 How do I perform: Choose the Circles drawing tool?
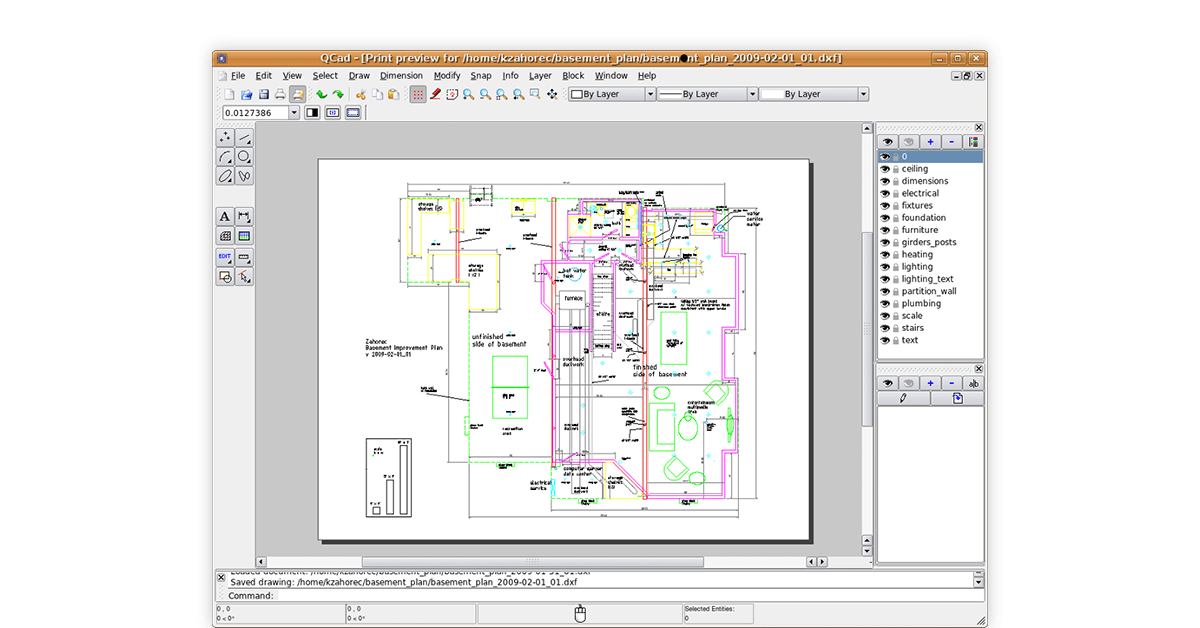(x=244, y=157)
